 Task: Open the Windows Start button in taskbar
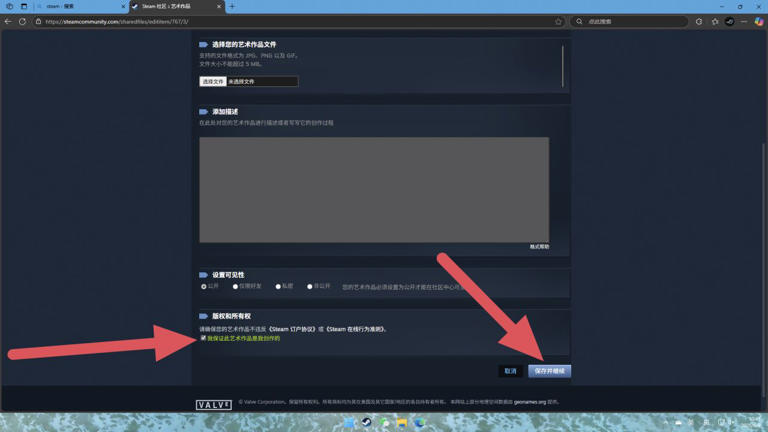pos(349,422)
